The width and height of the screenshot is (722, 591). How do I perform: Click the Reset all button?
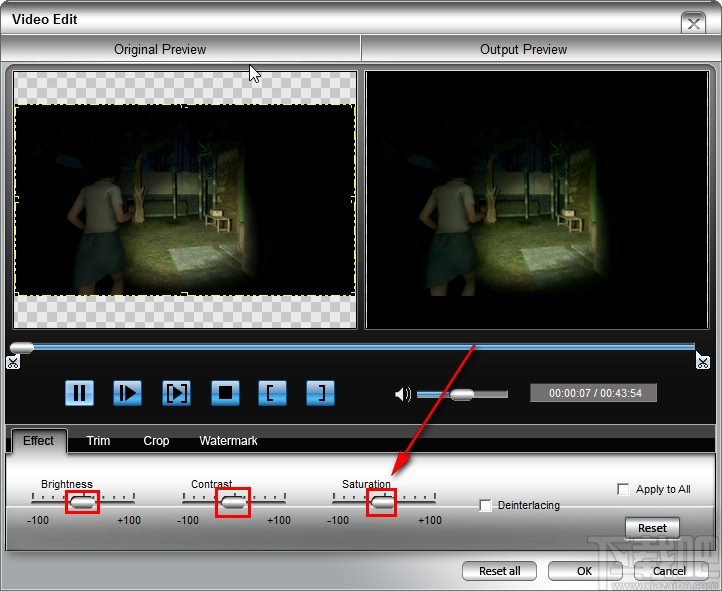pos(499,571)
